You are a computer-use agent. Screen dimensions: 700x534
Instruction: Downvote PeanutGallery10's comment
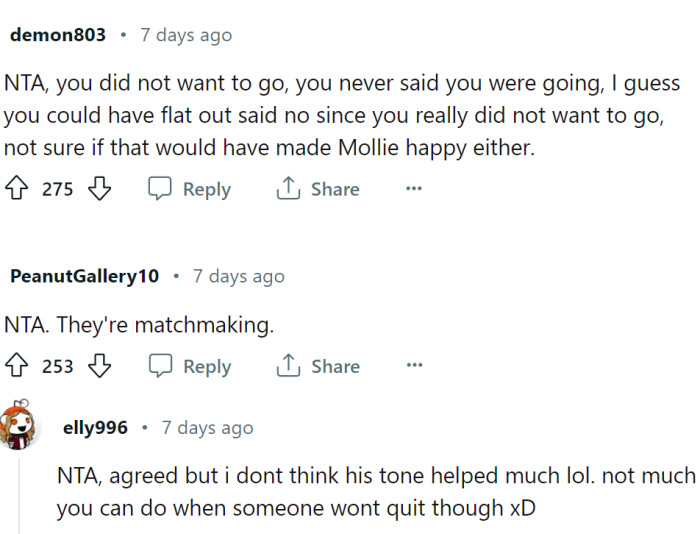pyautogui.click(x=98, y=366)
